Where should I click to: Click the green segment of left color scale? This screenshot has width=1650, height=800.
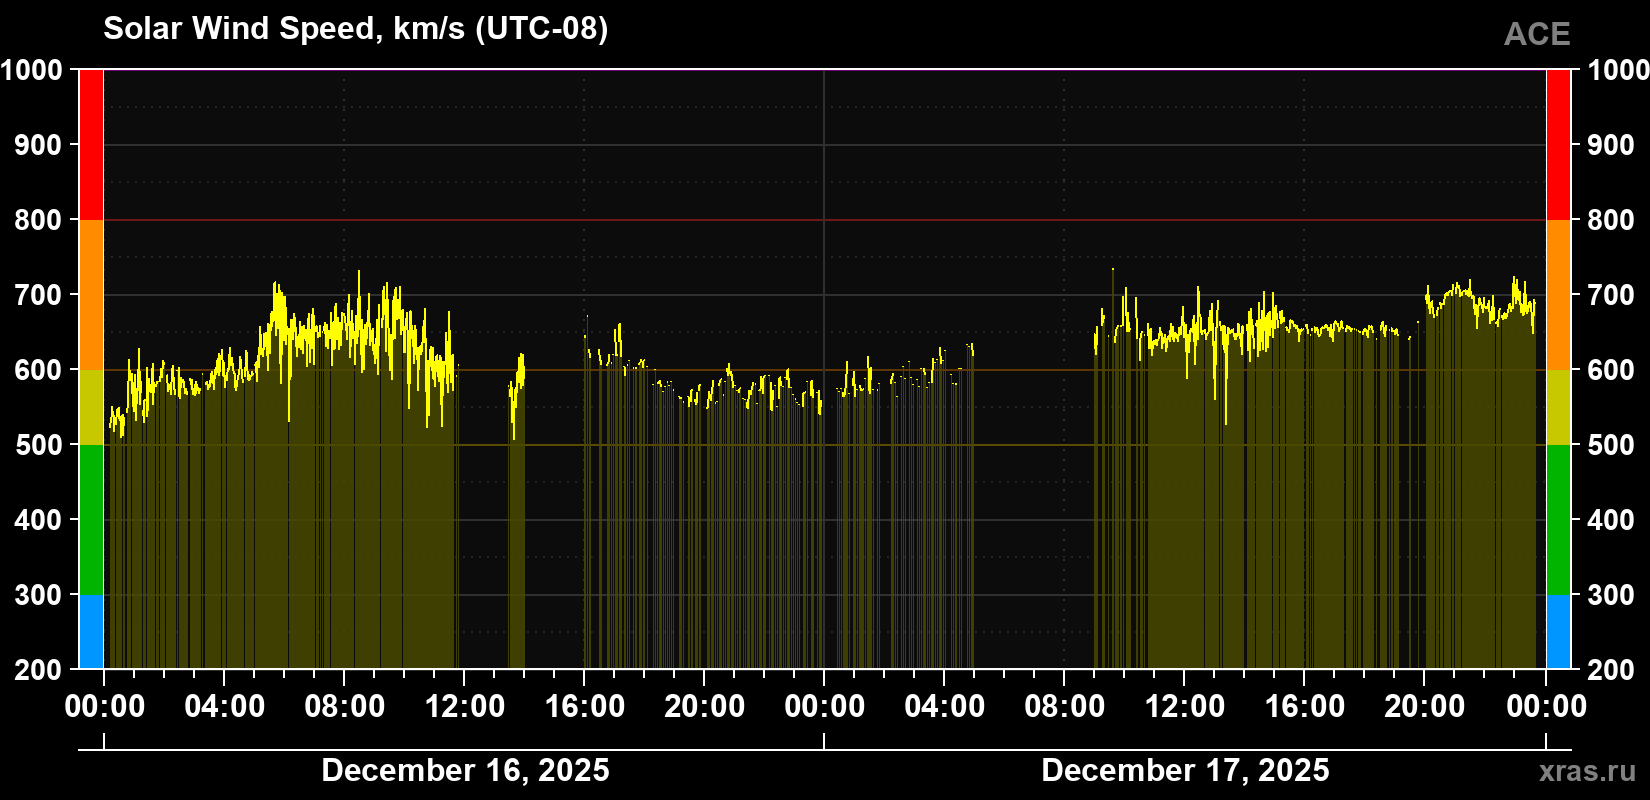(91, 520)
